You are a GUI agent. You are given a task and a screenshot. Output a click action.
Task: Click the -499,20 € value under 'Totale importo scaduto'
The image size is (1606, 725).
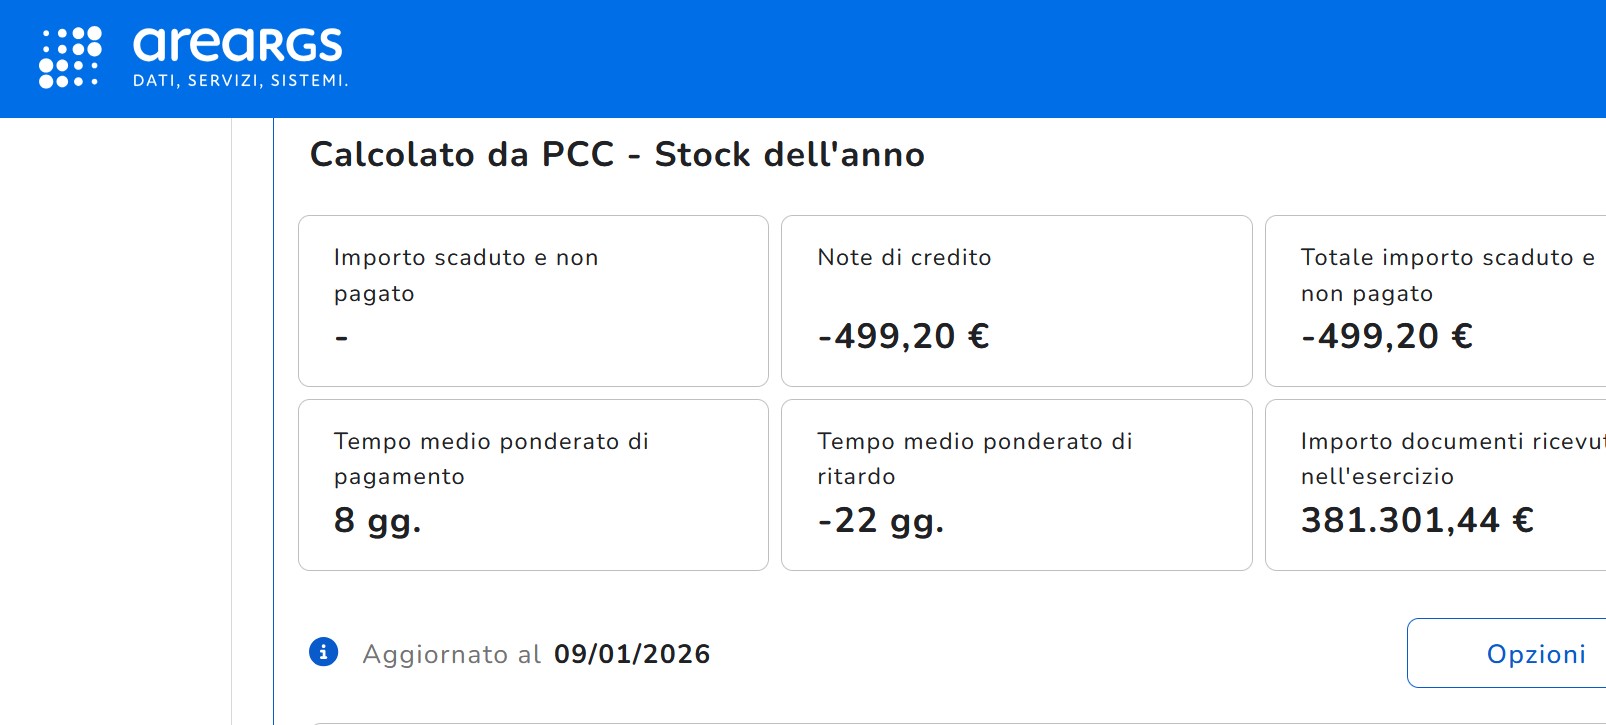pos(1386,336)
